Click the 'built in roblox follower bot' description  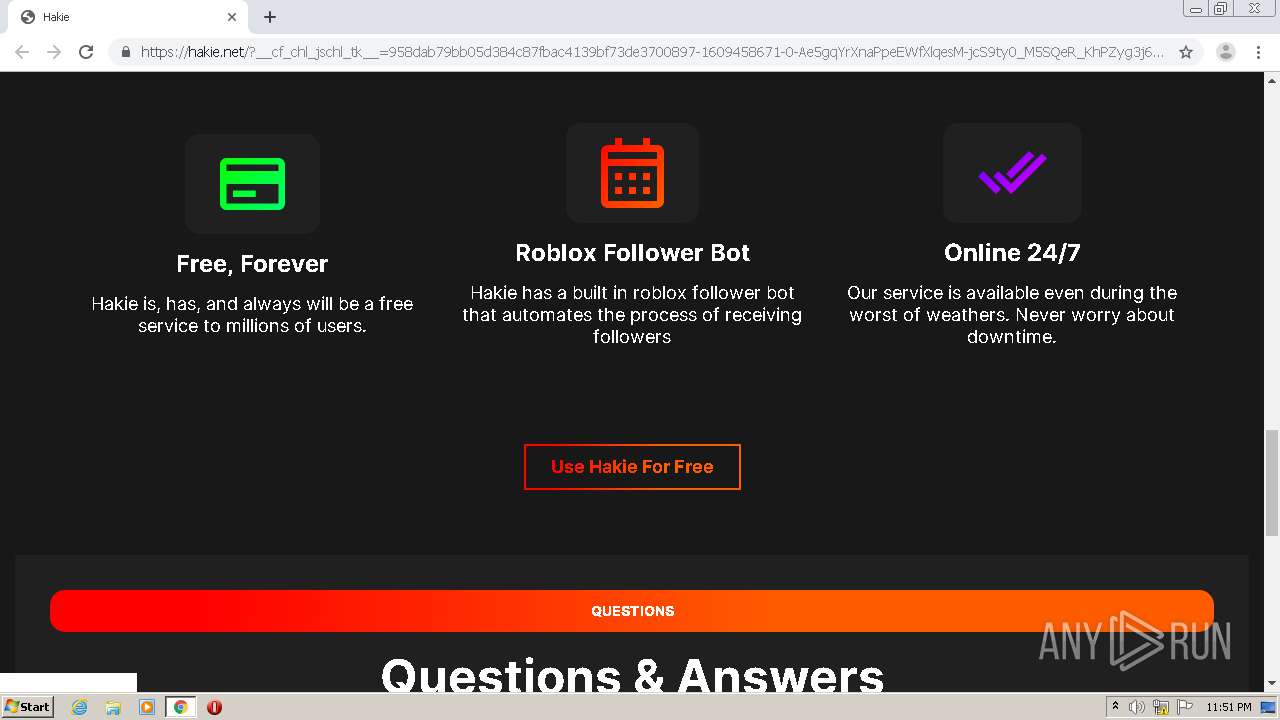(x=632, y=315)
